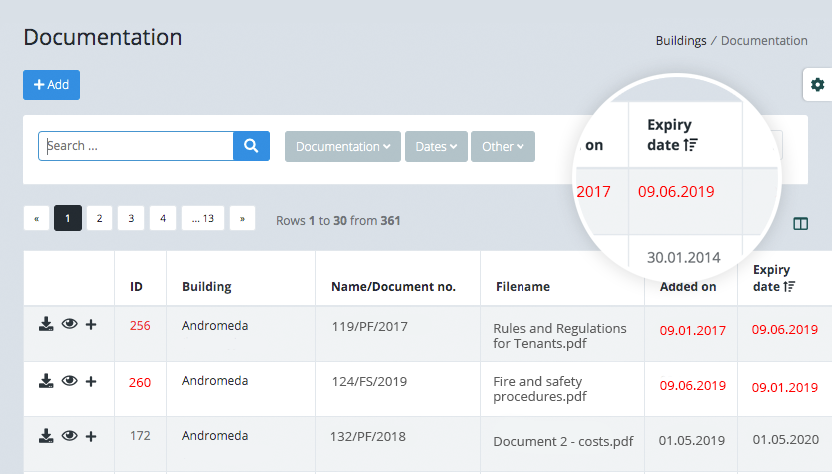Select pagination page 1
The image size is (832, 474).
point(68,218)
